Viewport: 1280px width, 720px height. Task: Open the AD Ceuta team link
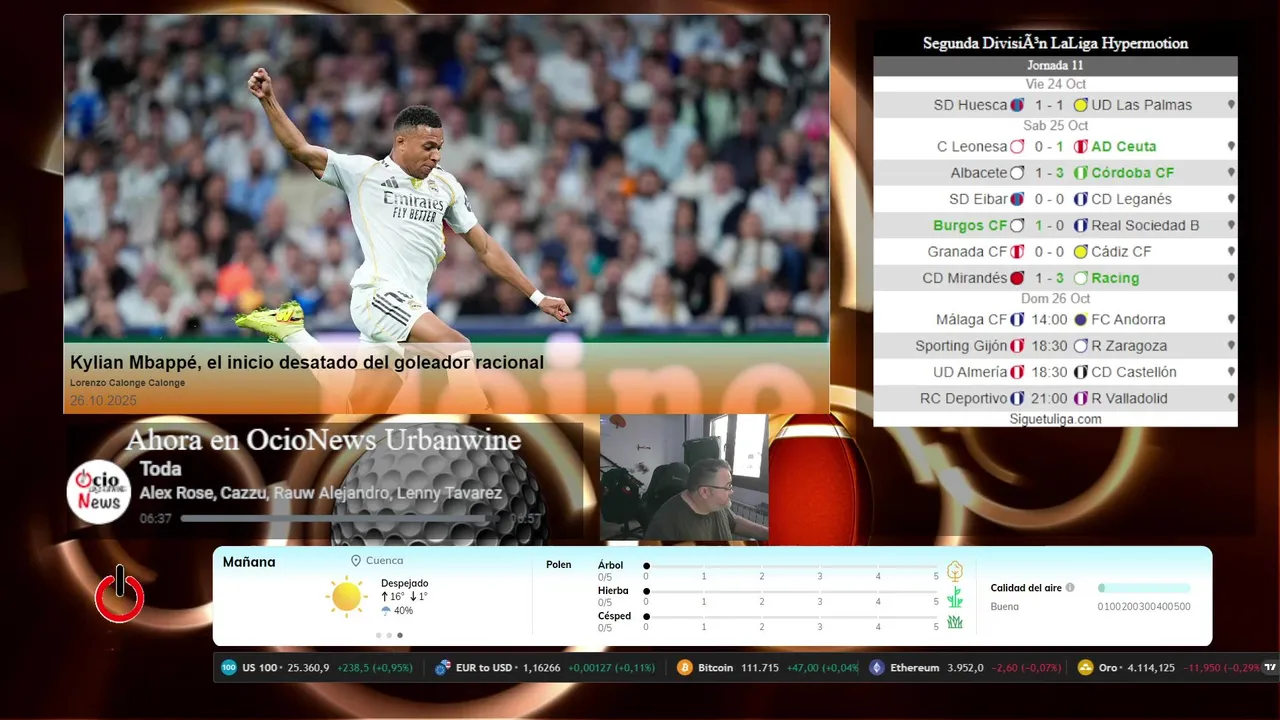click(x=1123, y=147)
